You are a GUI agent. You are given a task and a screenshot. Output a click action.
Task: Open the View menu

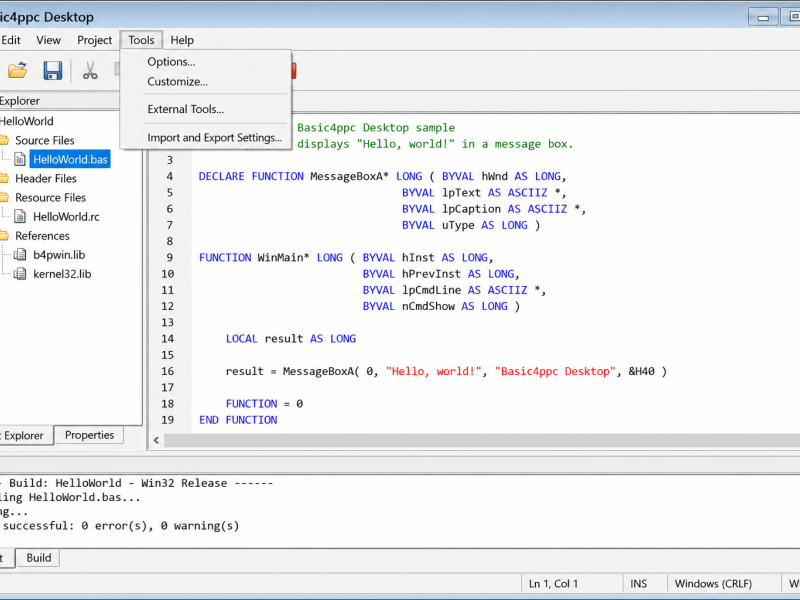(48, 40)
